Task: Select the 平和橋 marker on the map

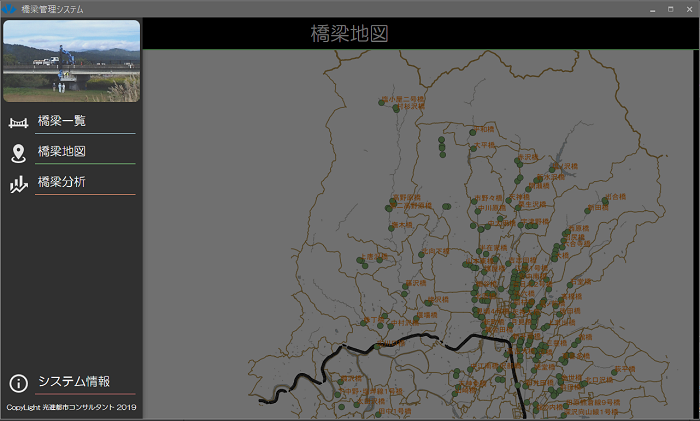Action: click(473, 130)
